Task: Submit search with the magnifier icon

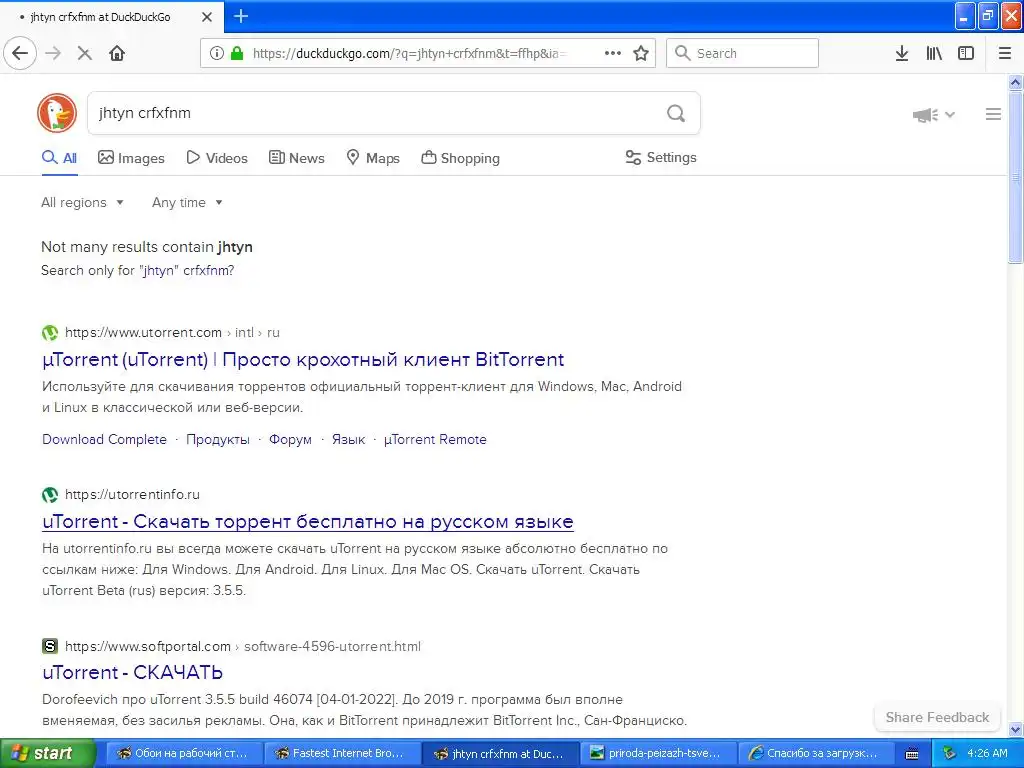Action: pos(676,113)
